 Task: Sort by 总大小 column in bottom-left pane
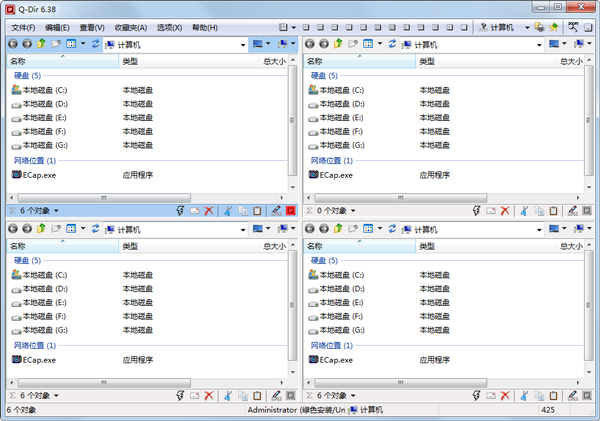click(x=274, y=246)
